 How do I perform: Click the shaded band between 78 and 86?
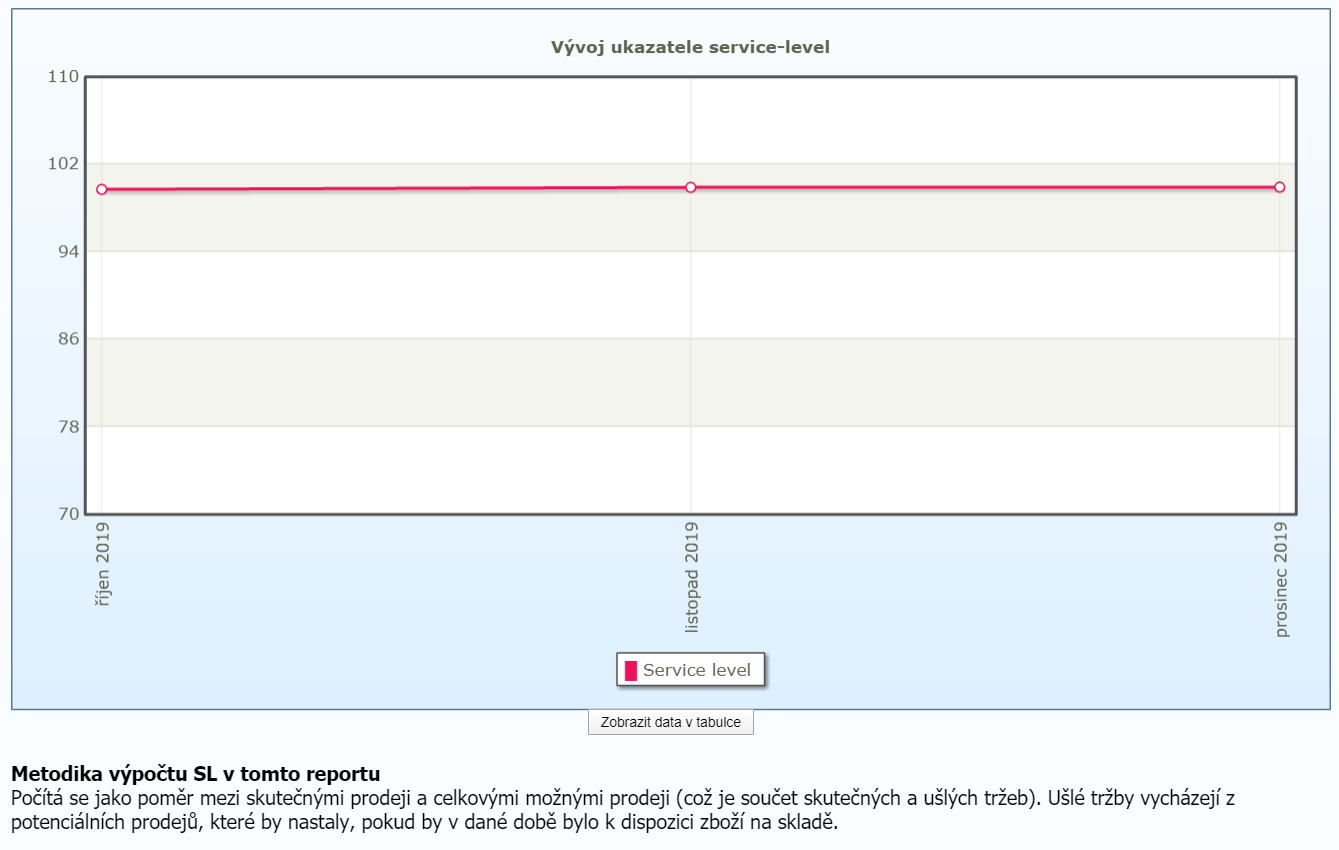(690, 383)
